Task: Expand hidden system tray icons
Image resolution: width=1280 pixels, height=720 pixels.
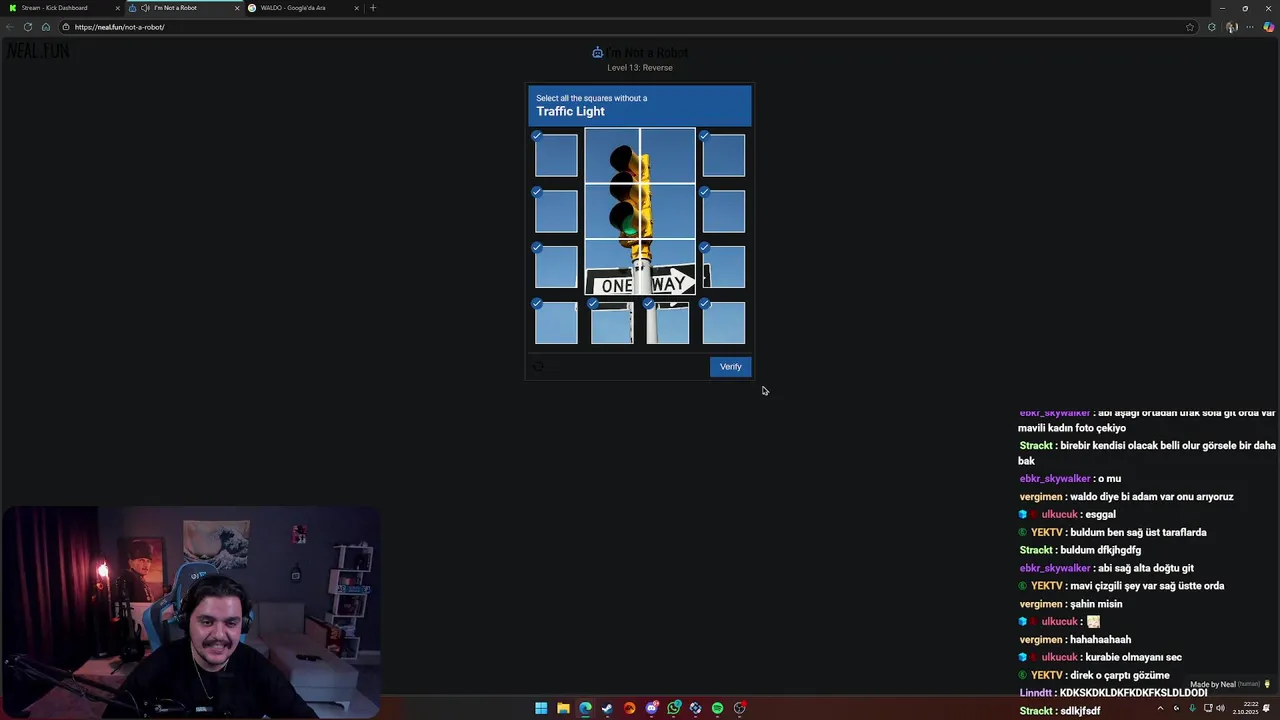Action: [1160, 708]
